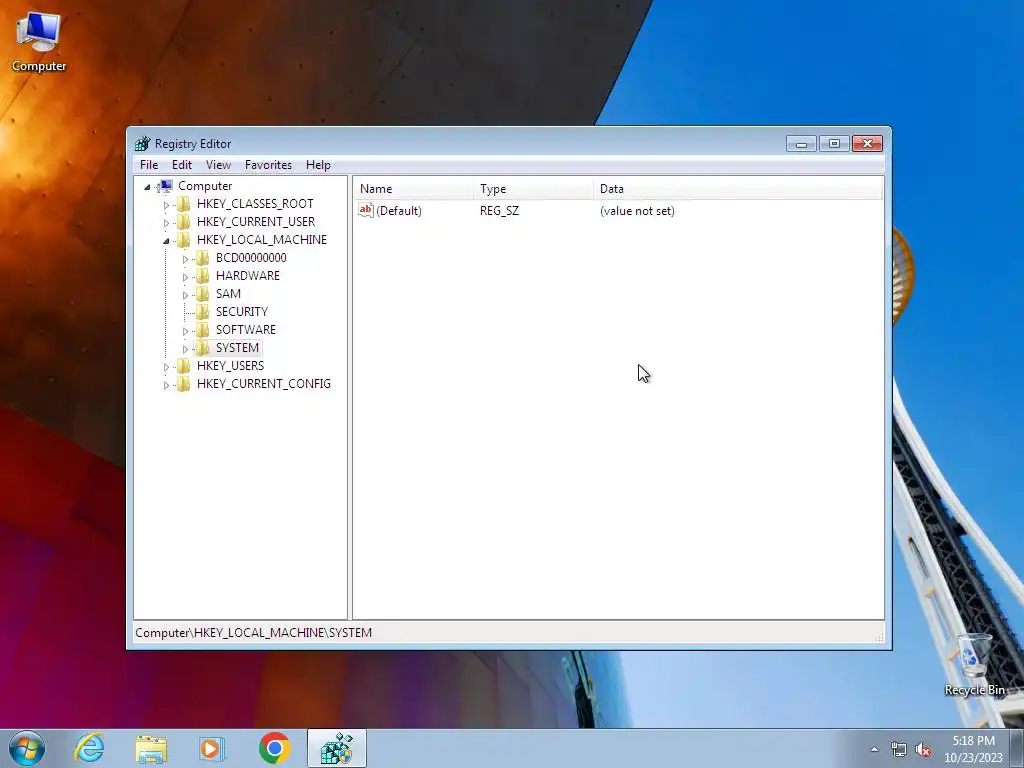Launch Google Chrome from taskbar

point(274,748)
